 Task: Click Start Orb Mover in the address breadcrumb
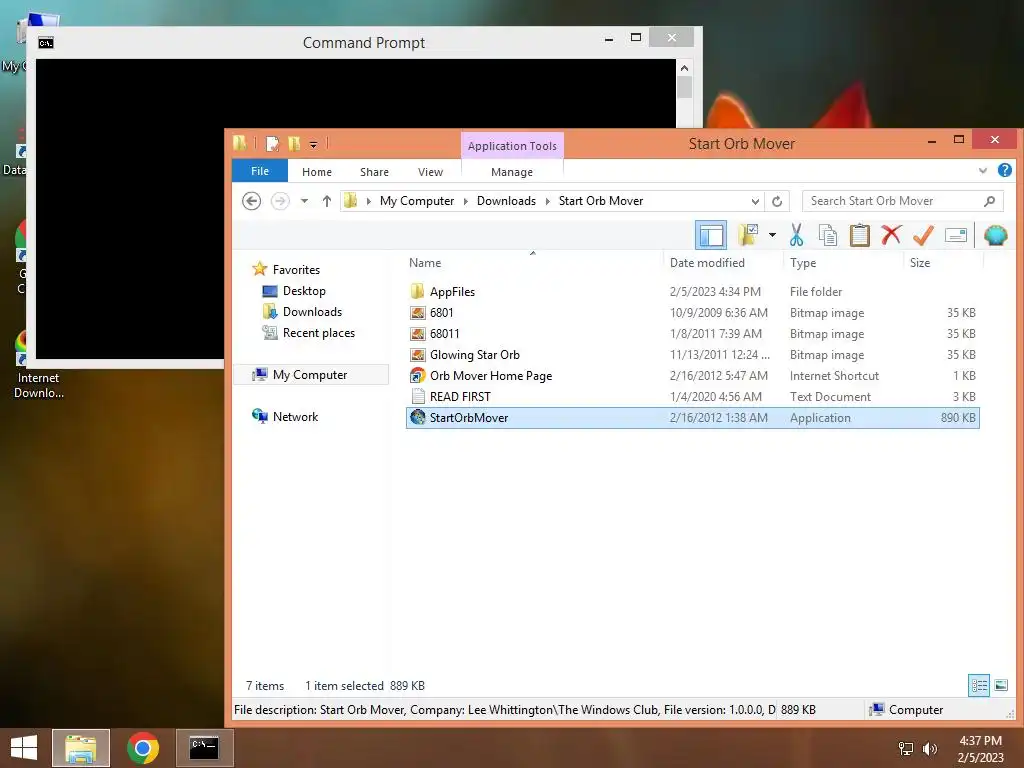point(601,201)
